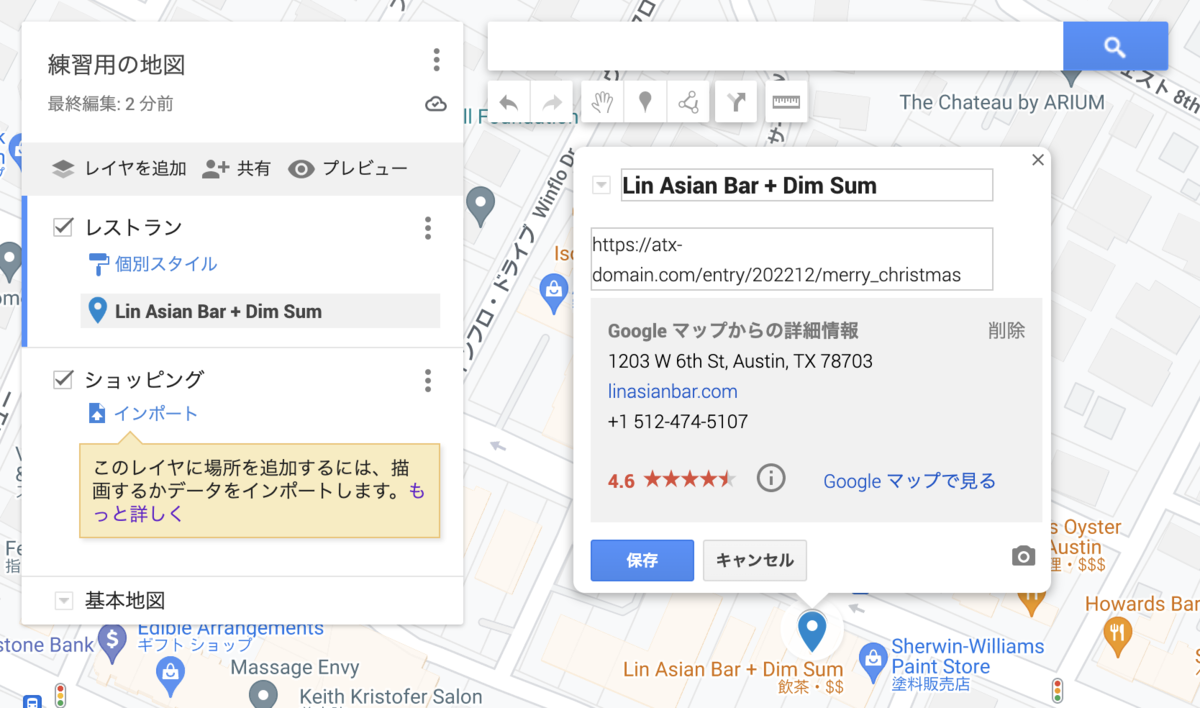Click the place title input field
1200x708 pixels.
coord(807,185)
